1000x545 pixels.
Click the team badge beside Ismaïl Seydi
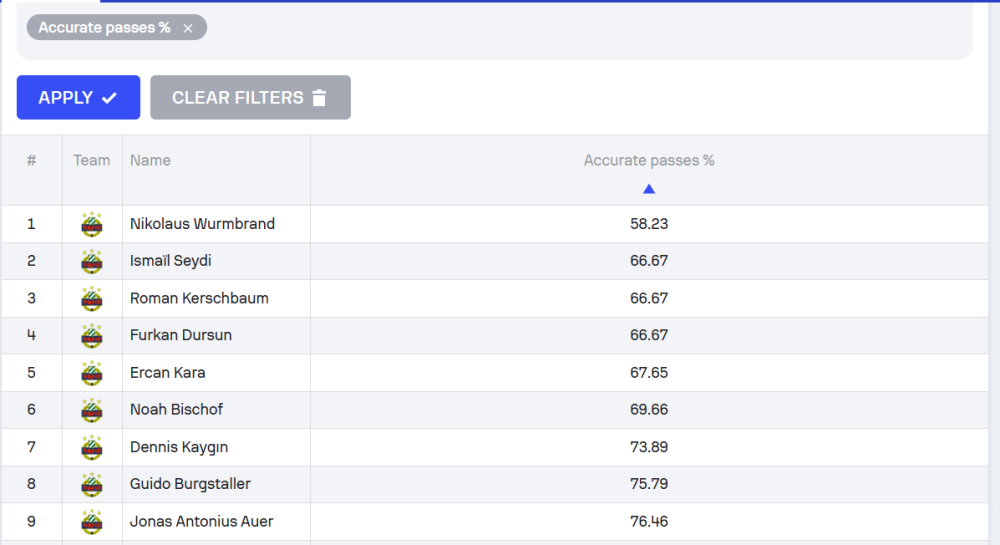[92, 261]
